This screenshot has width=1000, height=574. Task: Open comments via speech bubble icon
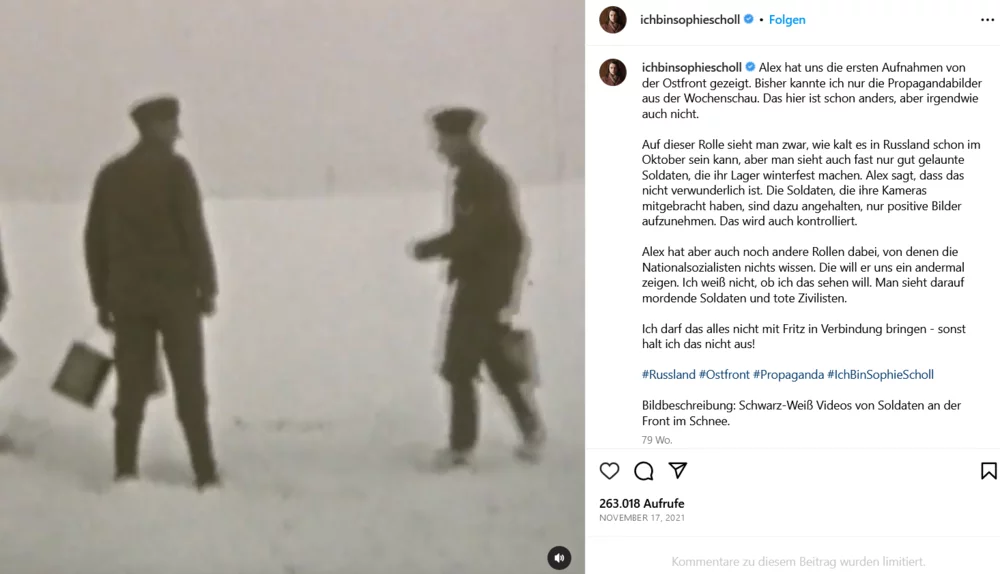(643, 471)
